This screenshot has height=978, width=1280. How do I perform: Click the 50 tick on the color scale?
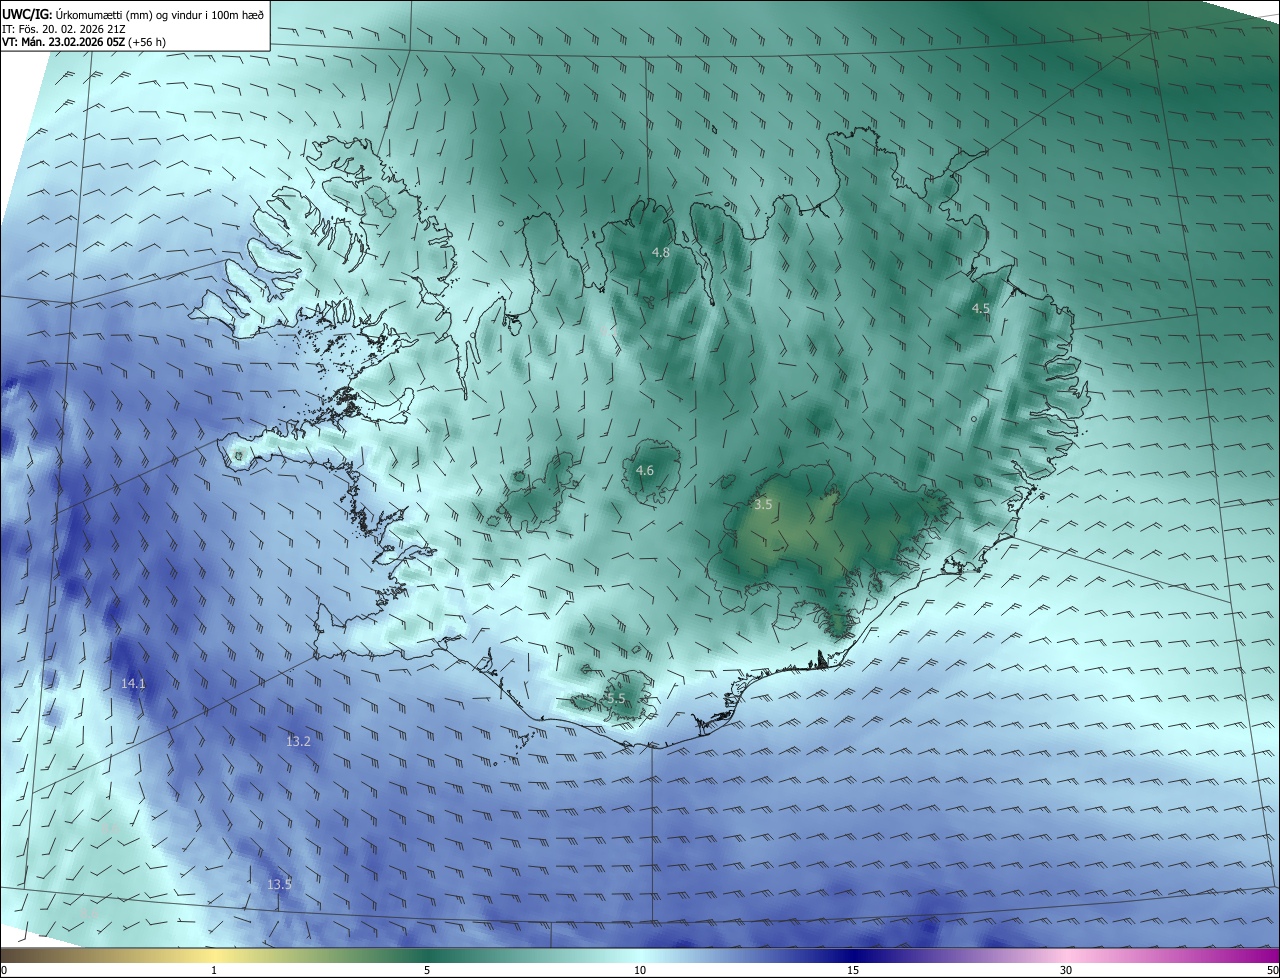point(1272,970)
